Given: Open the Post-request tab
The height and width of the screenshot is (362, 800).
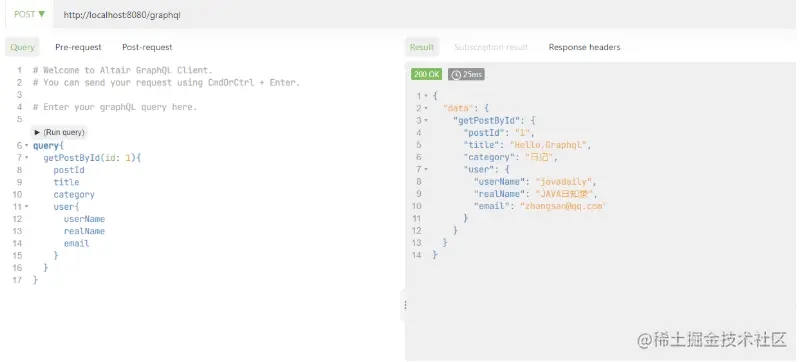Looking at the screenshot, I should [x=147, y=47].
